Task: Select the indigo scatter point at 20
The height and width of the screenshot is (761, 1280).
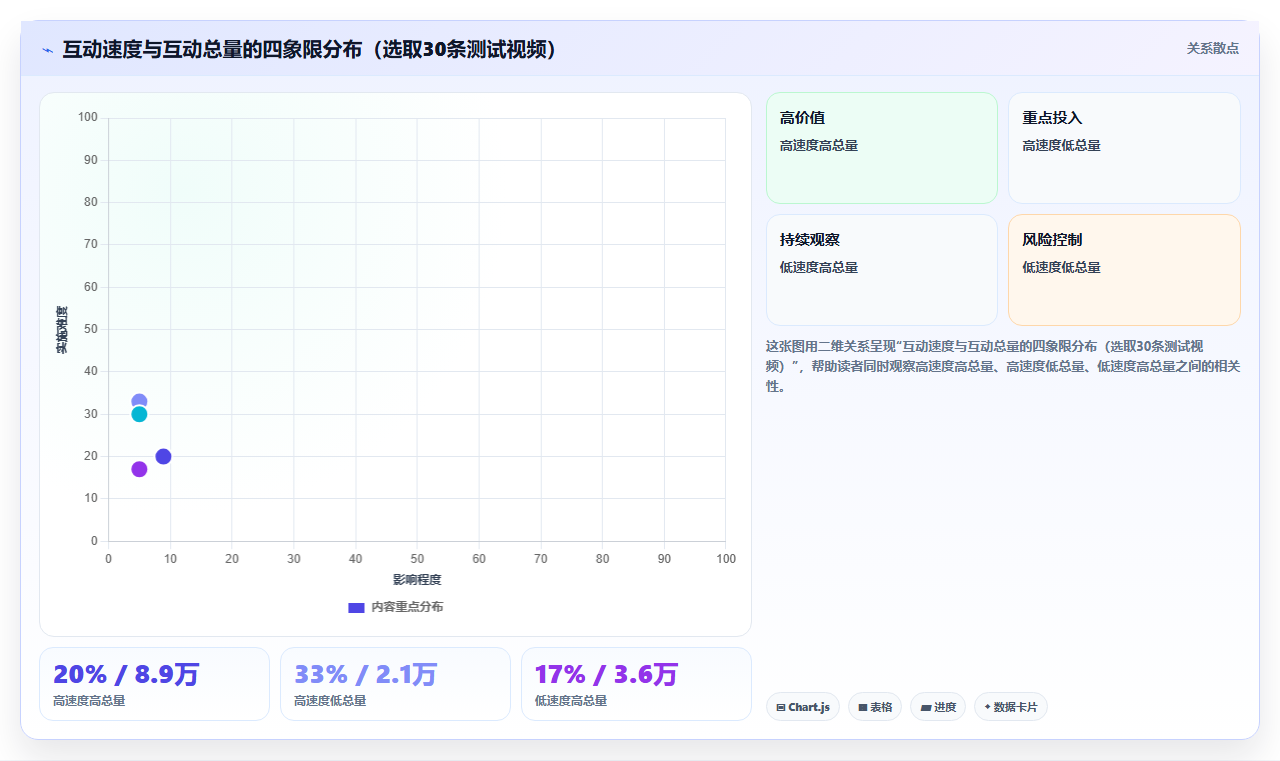Action: click(163, 456)
